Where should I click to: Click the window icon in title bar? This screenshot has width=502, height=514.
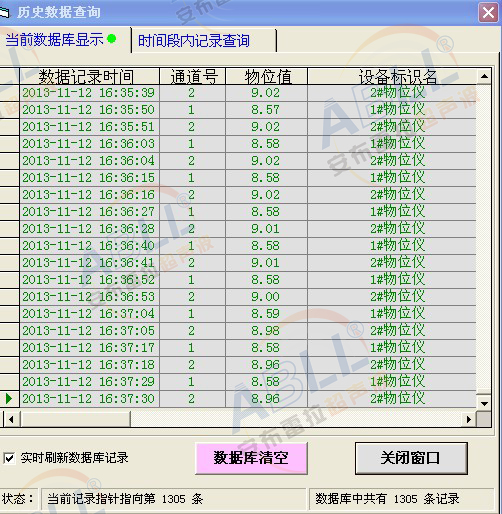pyautogui.click(x=4, y=13)
